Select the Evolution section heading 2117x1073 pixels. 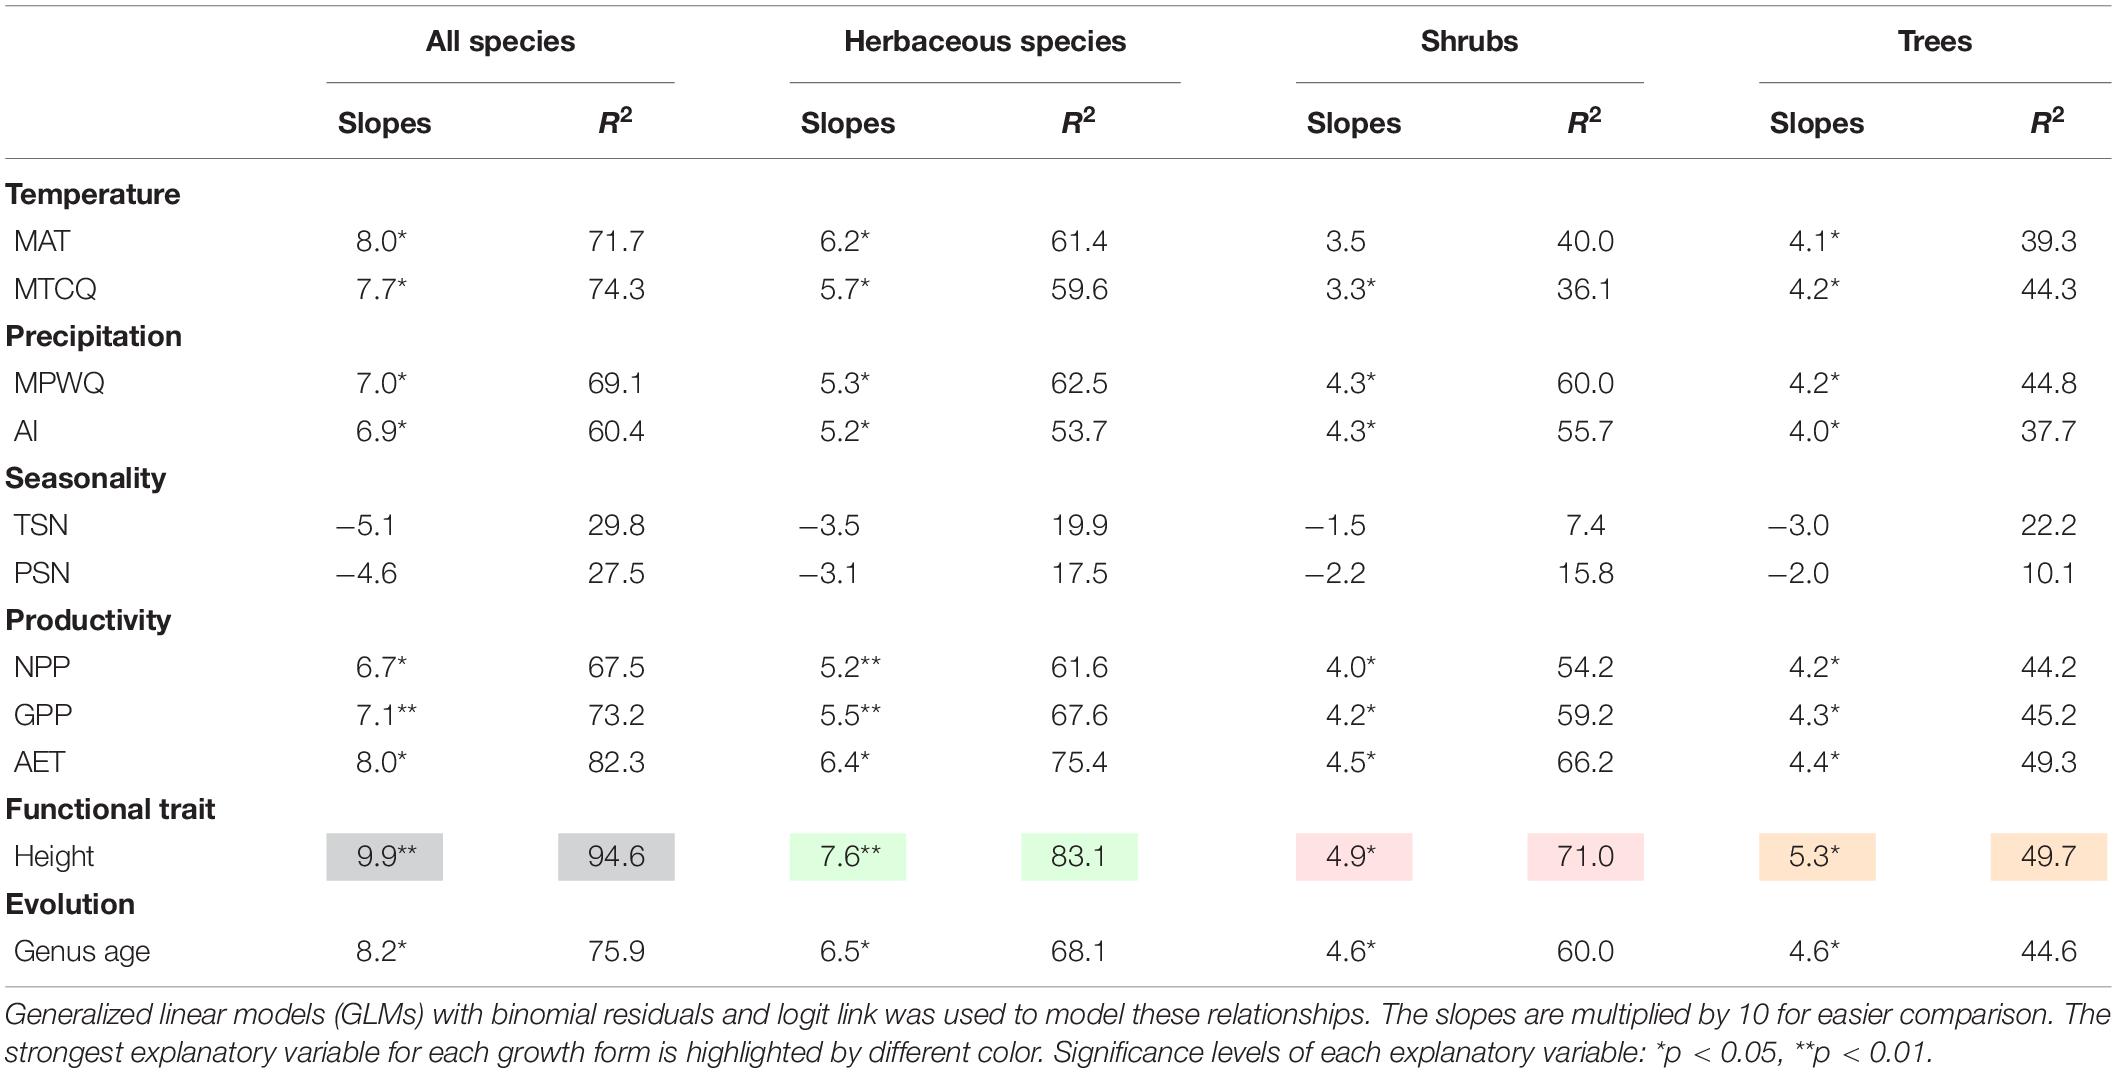point(70,904)
